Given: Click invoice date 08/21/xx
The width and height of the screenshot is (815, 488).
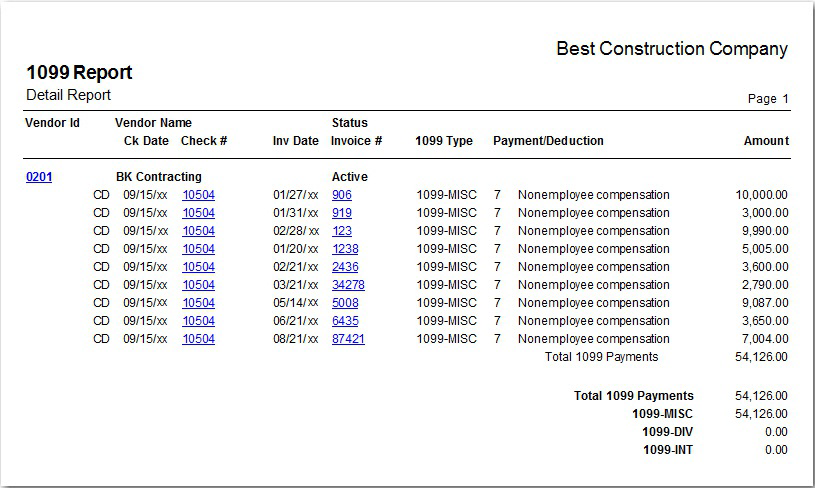Looking at the screenshot, I should click(x=296, y=339).
